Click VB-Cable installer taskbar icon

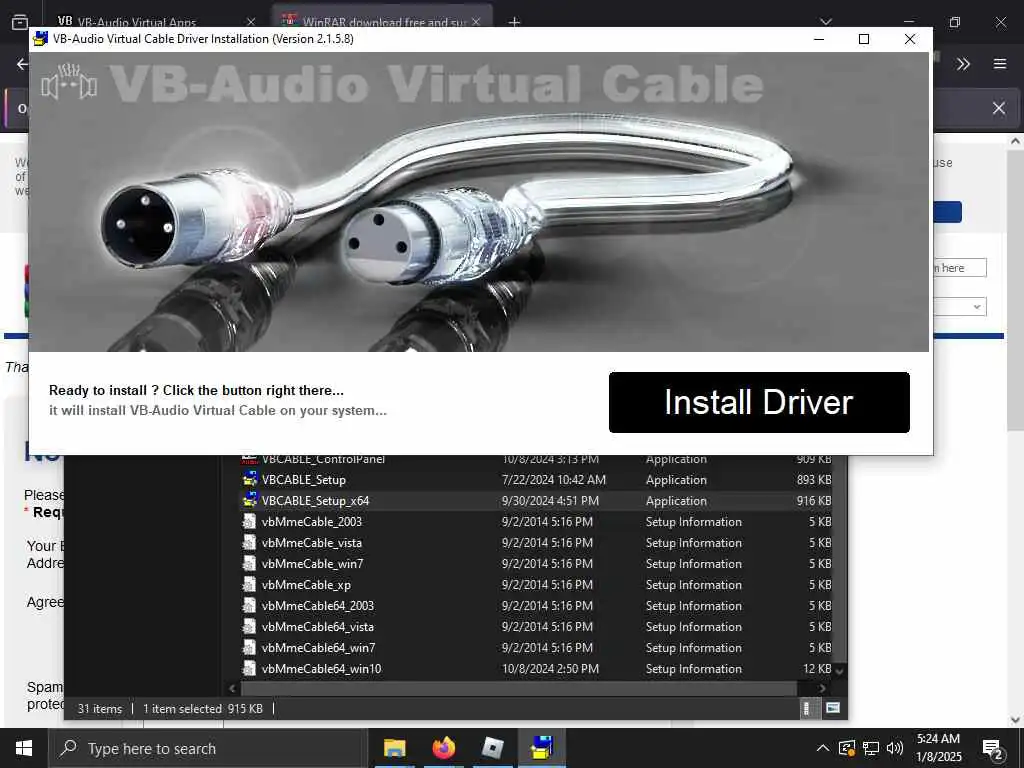pyautogui.click(x=542, y=748)
